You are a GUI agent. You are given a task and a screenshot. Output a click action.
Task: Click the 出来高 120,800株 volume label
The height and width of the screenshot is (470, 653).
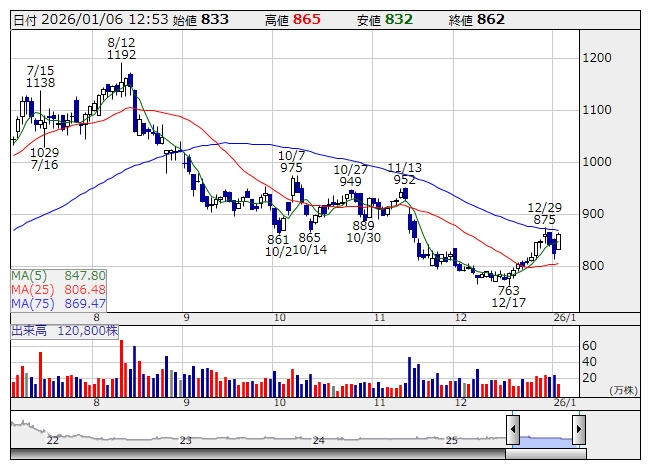[x=65, y=329]
